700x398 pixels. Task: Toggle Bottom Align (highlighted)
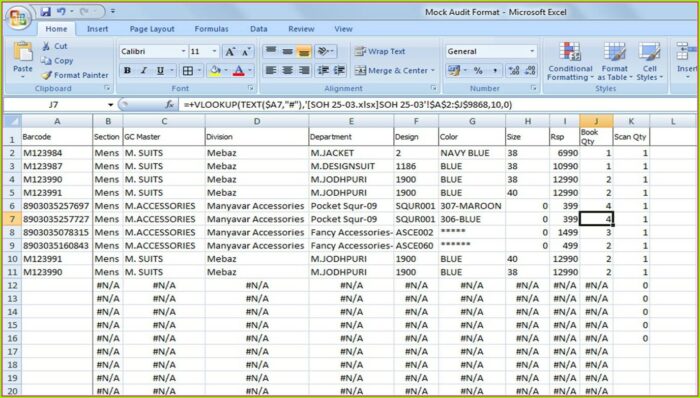pos(304,52)
